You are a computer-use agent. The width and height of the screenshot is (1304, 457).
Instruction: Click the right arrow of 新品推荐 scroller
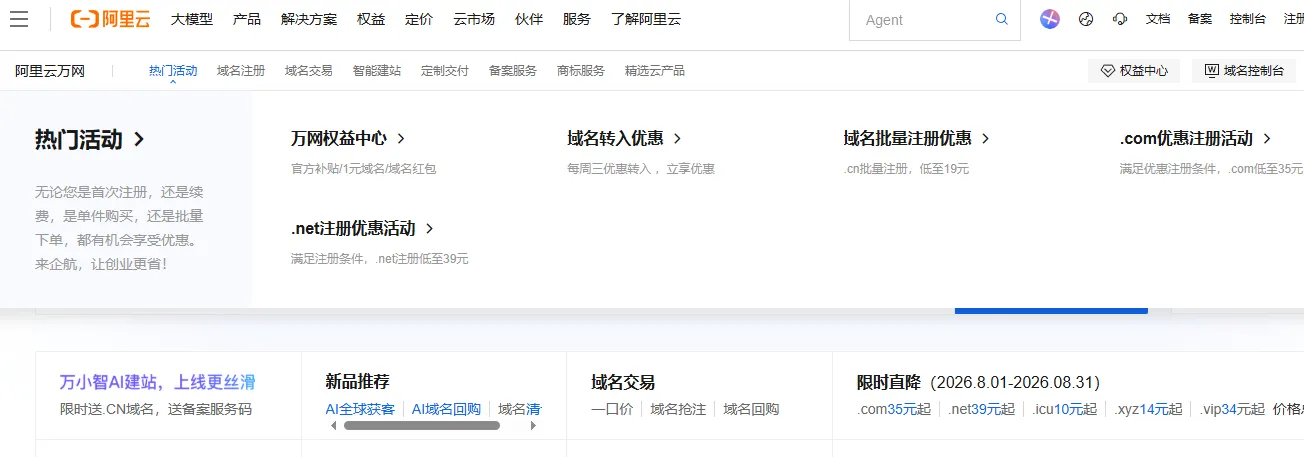coord(533,426)
